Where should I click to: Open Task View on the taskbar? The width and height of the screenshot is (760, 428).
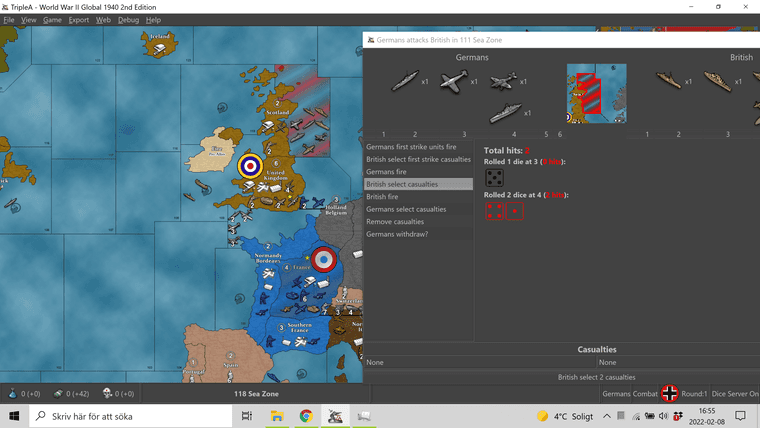click(x=247, y=416)
